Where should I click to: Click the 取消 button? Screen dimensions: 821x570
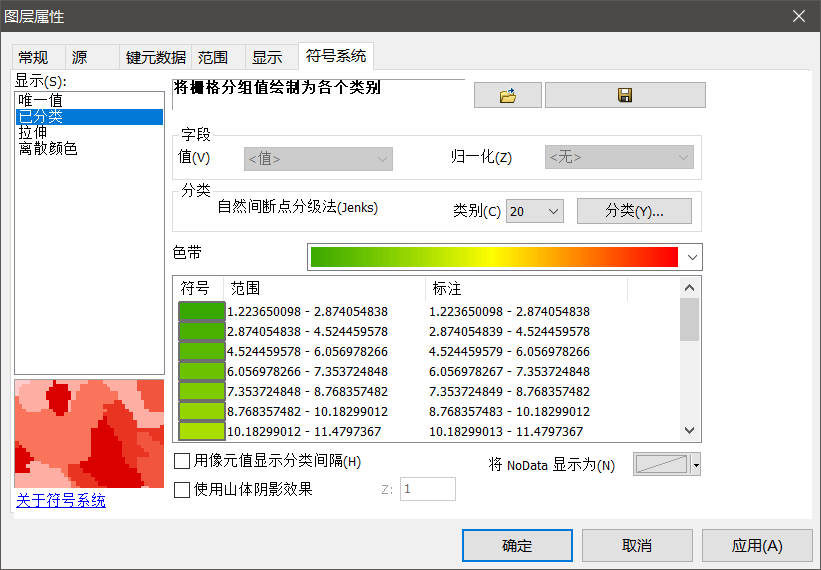(637, 545)
